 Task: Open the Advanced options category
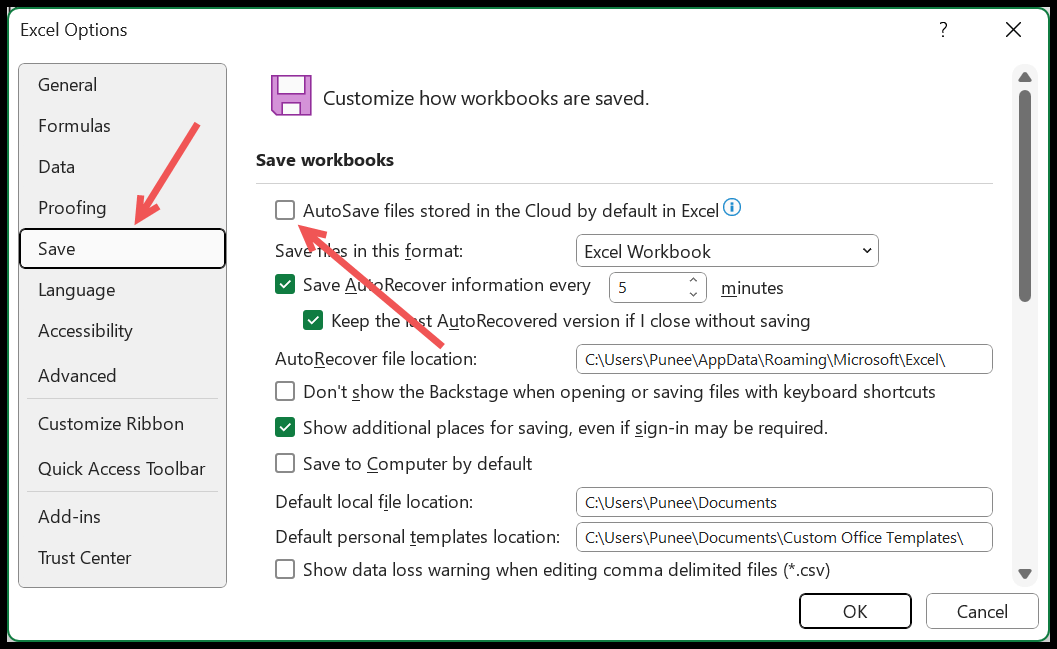[x=77, y=375]
